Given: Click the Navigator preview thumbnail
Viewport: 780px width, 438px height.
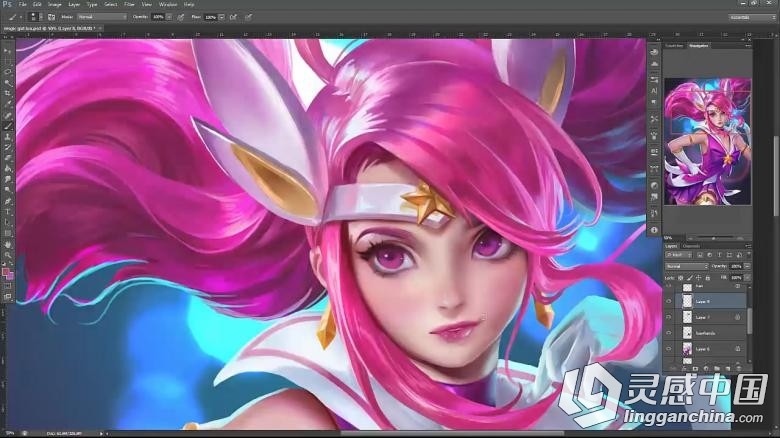Looking at the screenshot, I should pyautogui.click(x=708, y=141).
